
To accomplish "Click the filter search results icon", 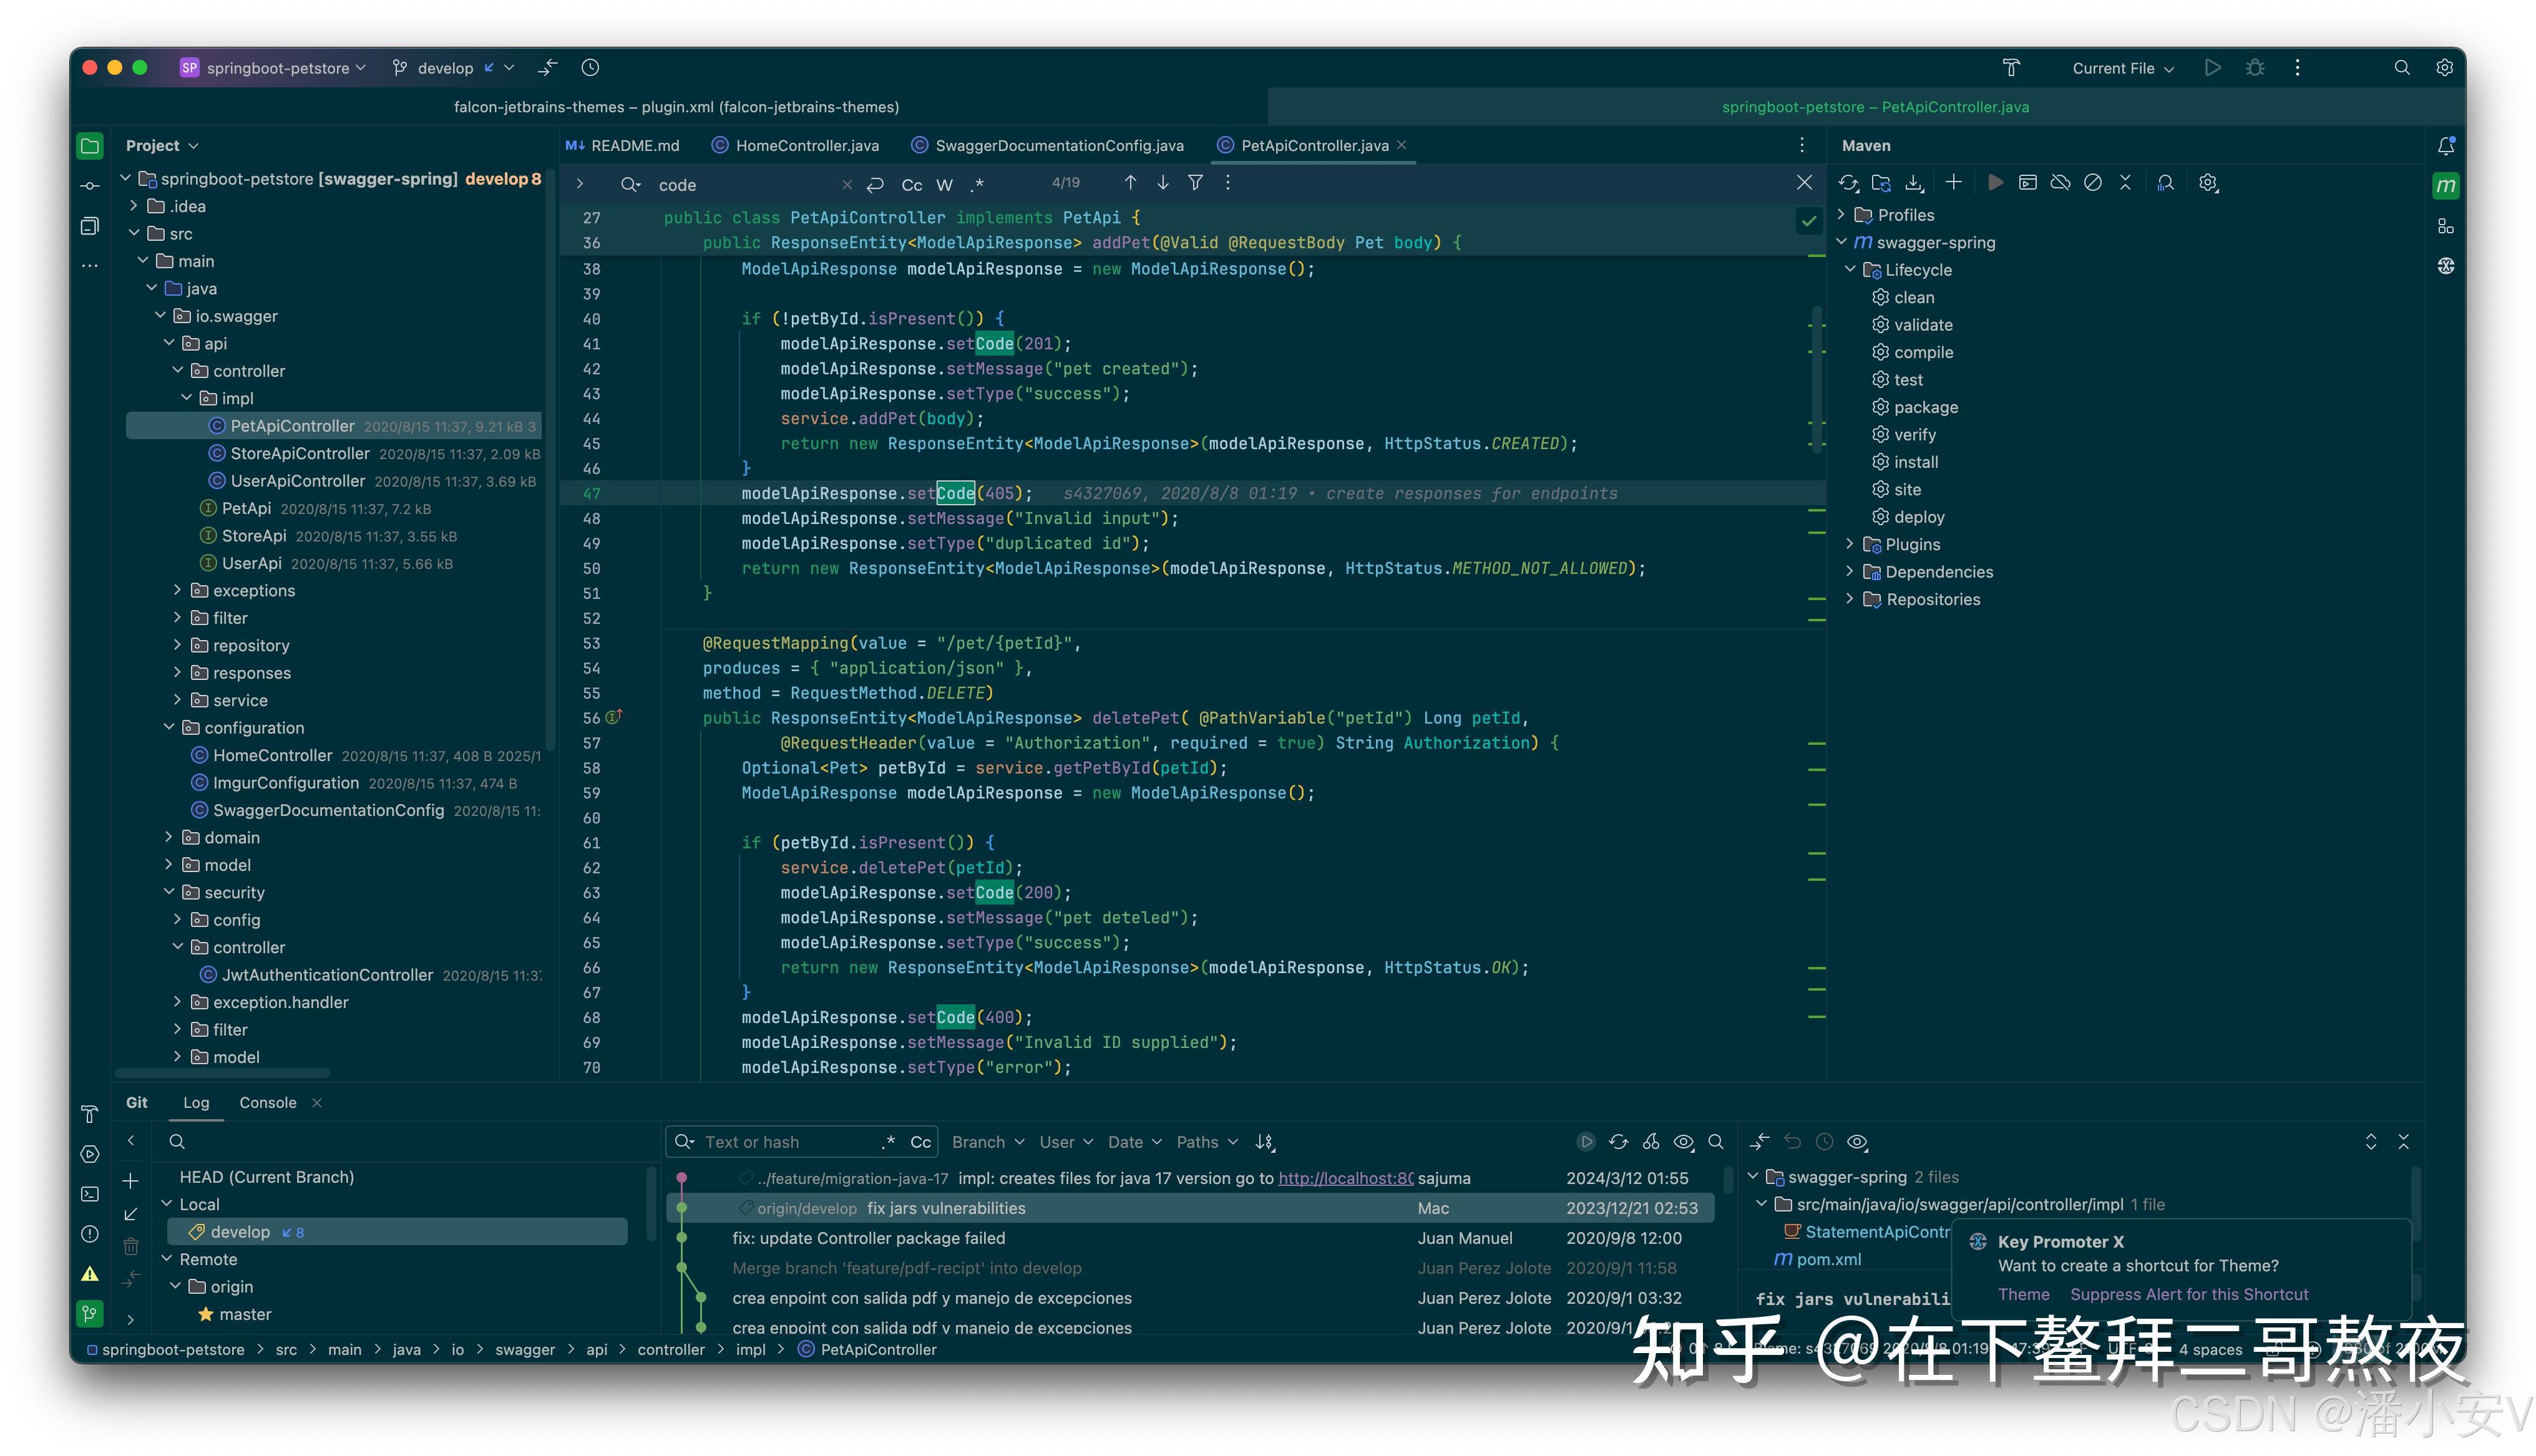I will click(x=1195, y=183).
